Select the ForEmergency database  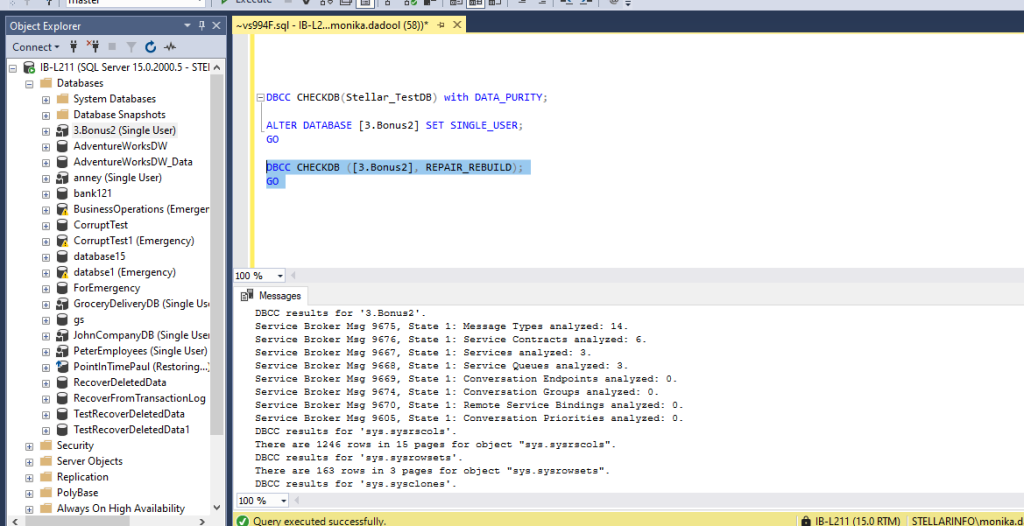tap(106, 288)
